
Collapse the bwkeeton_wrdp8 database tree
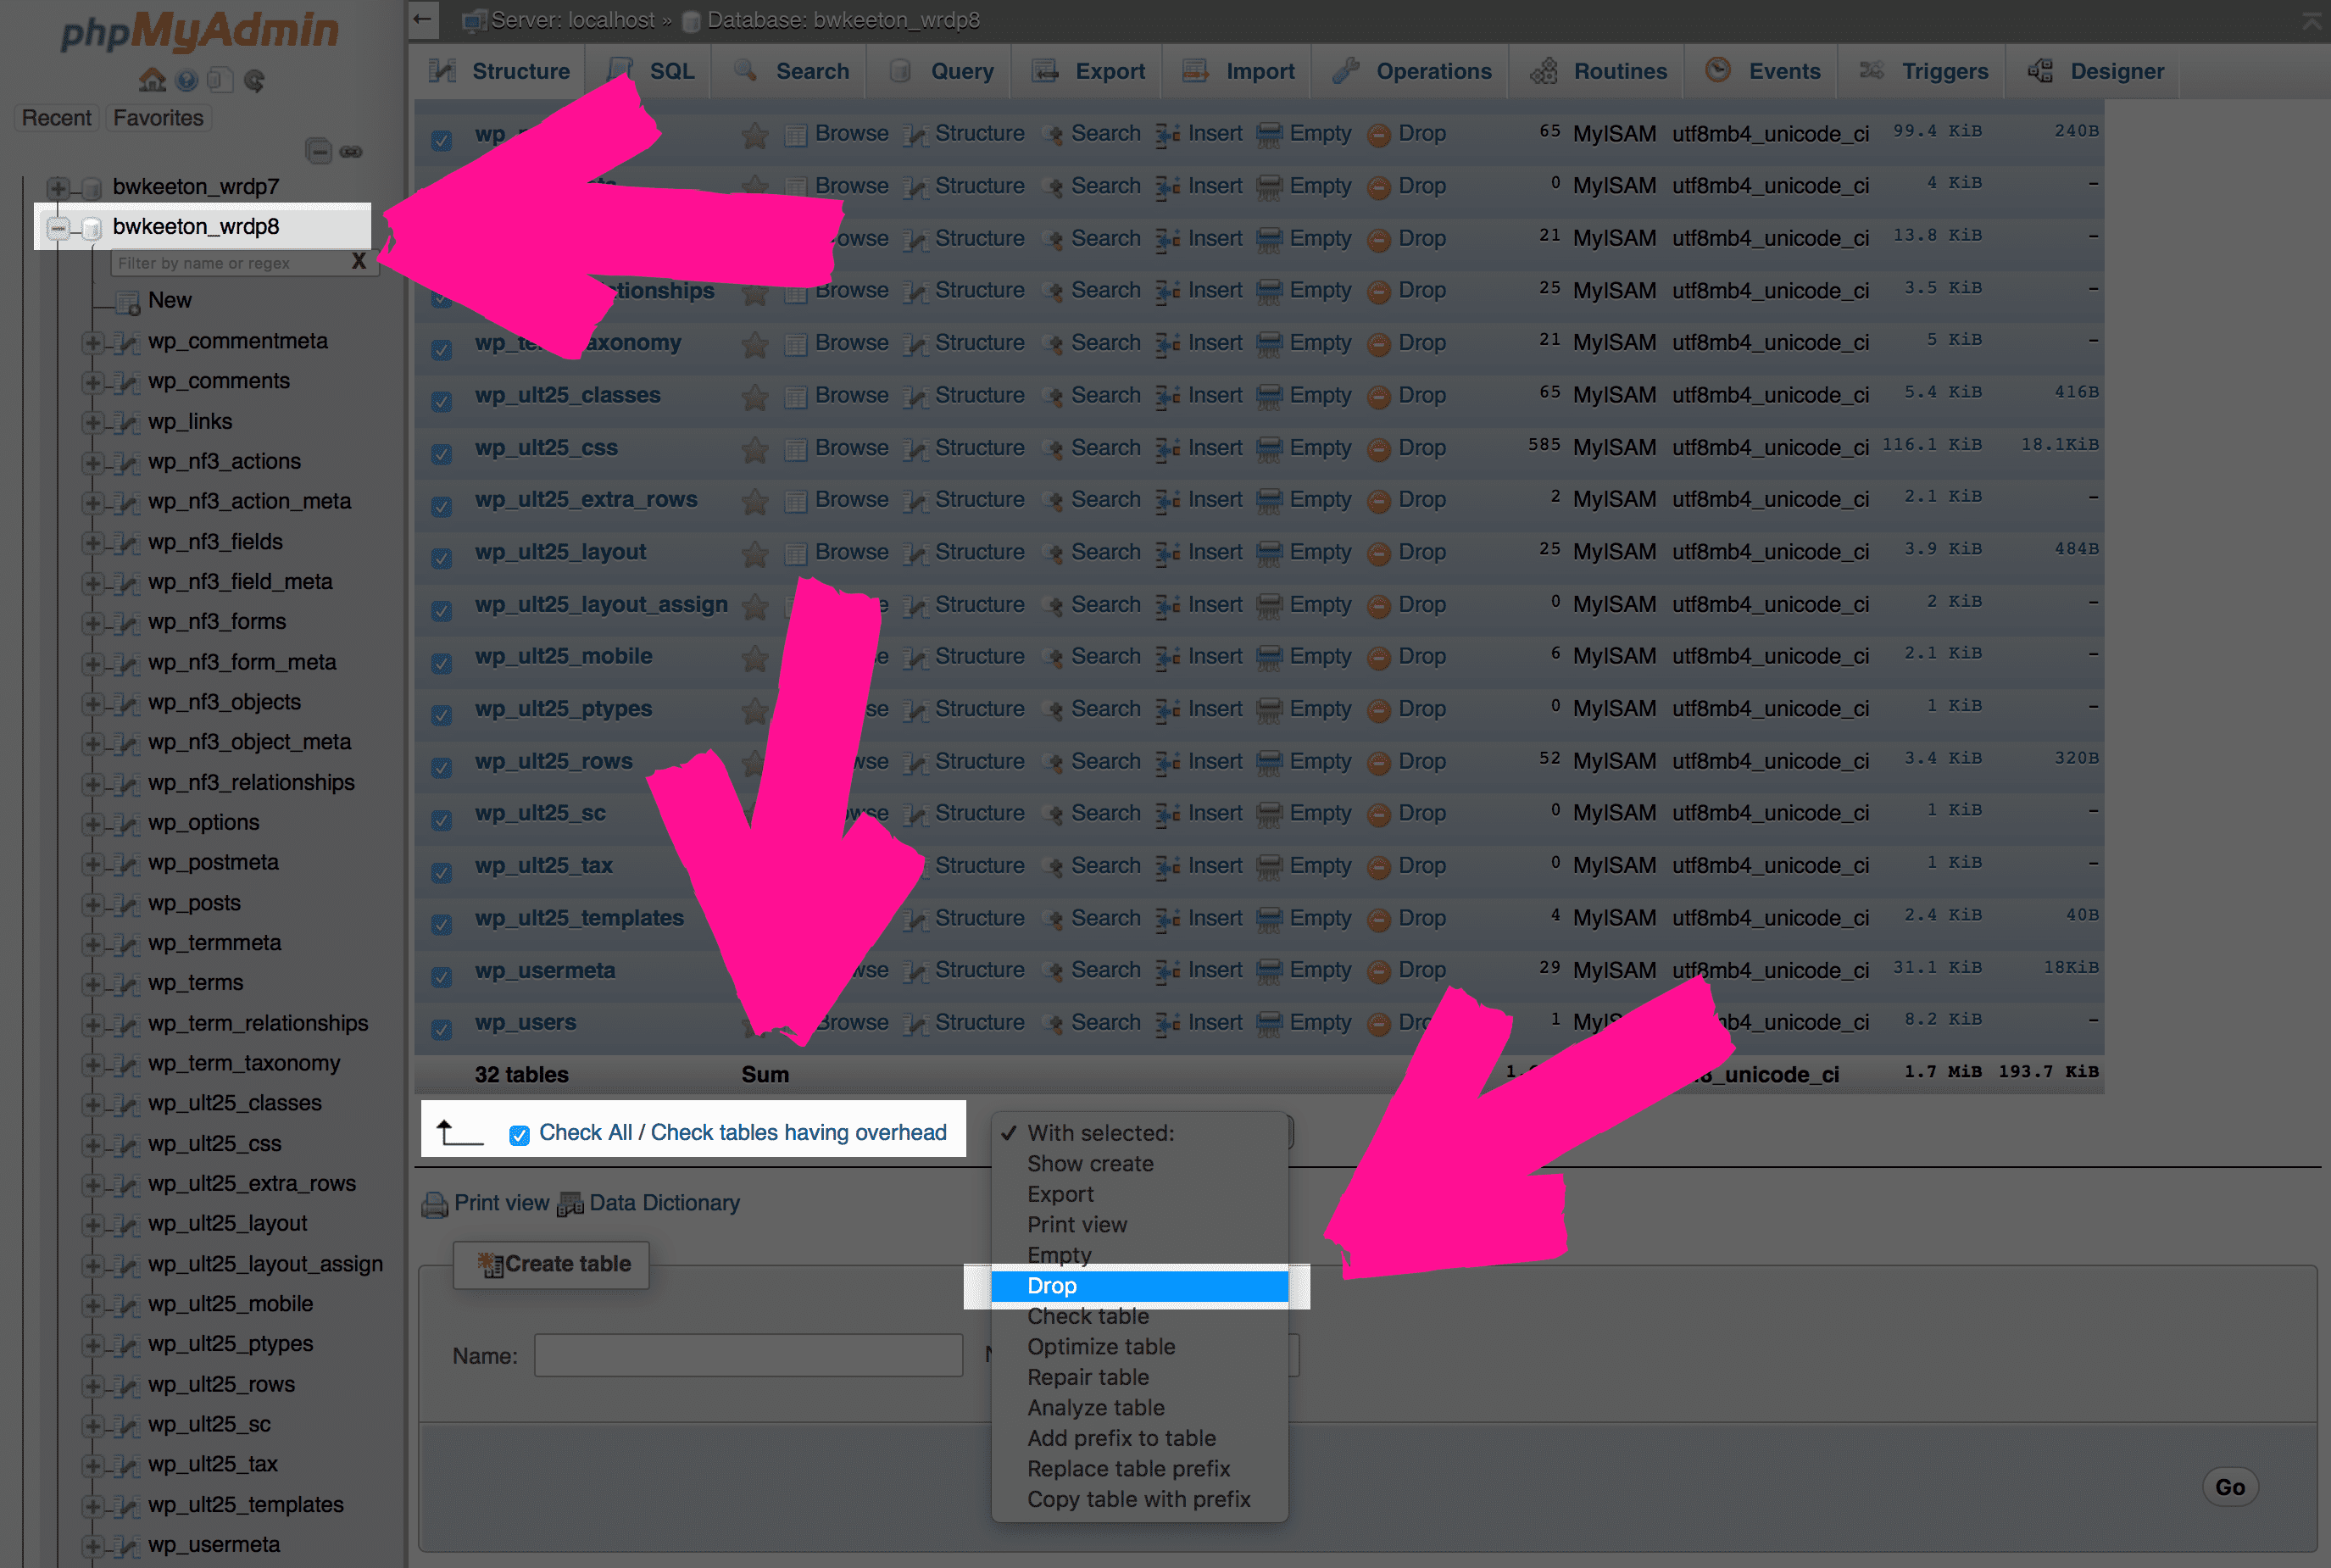pyautogui.click(x=59, y=227)
